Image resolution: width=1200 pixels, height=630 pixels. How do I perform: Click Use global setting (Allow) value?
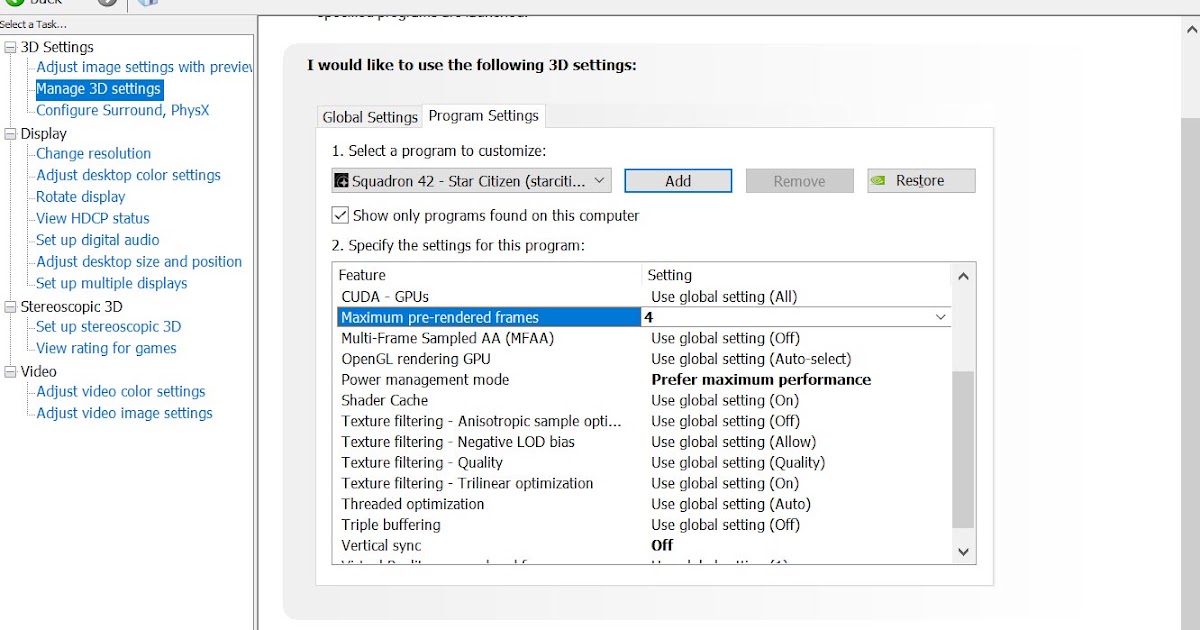pyautogui.click(x=734, y=442)
